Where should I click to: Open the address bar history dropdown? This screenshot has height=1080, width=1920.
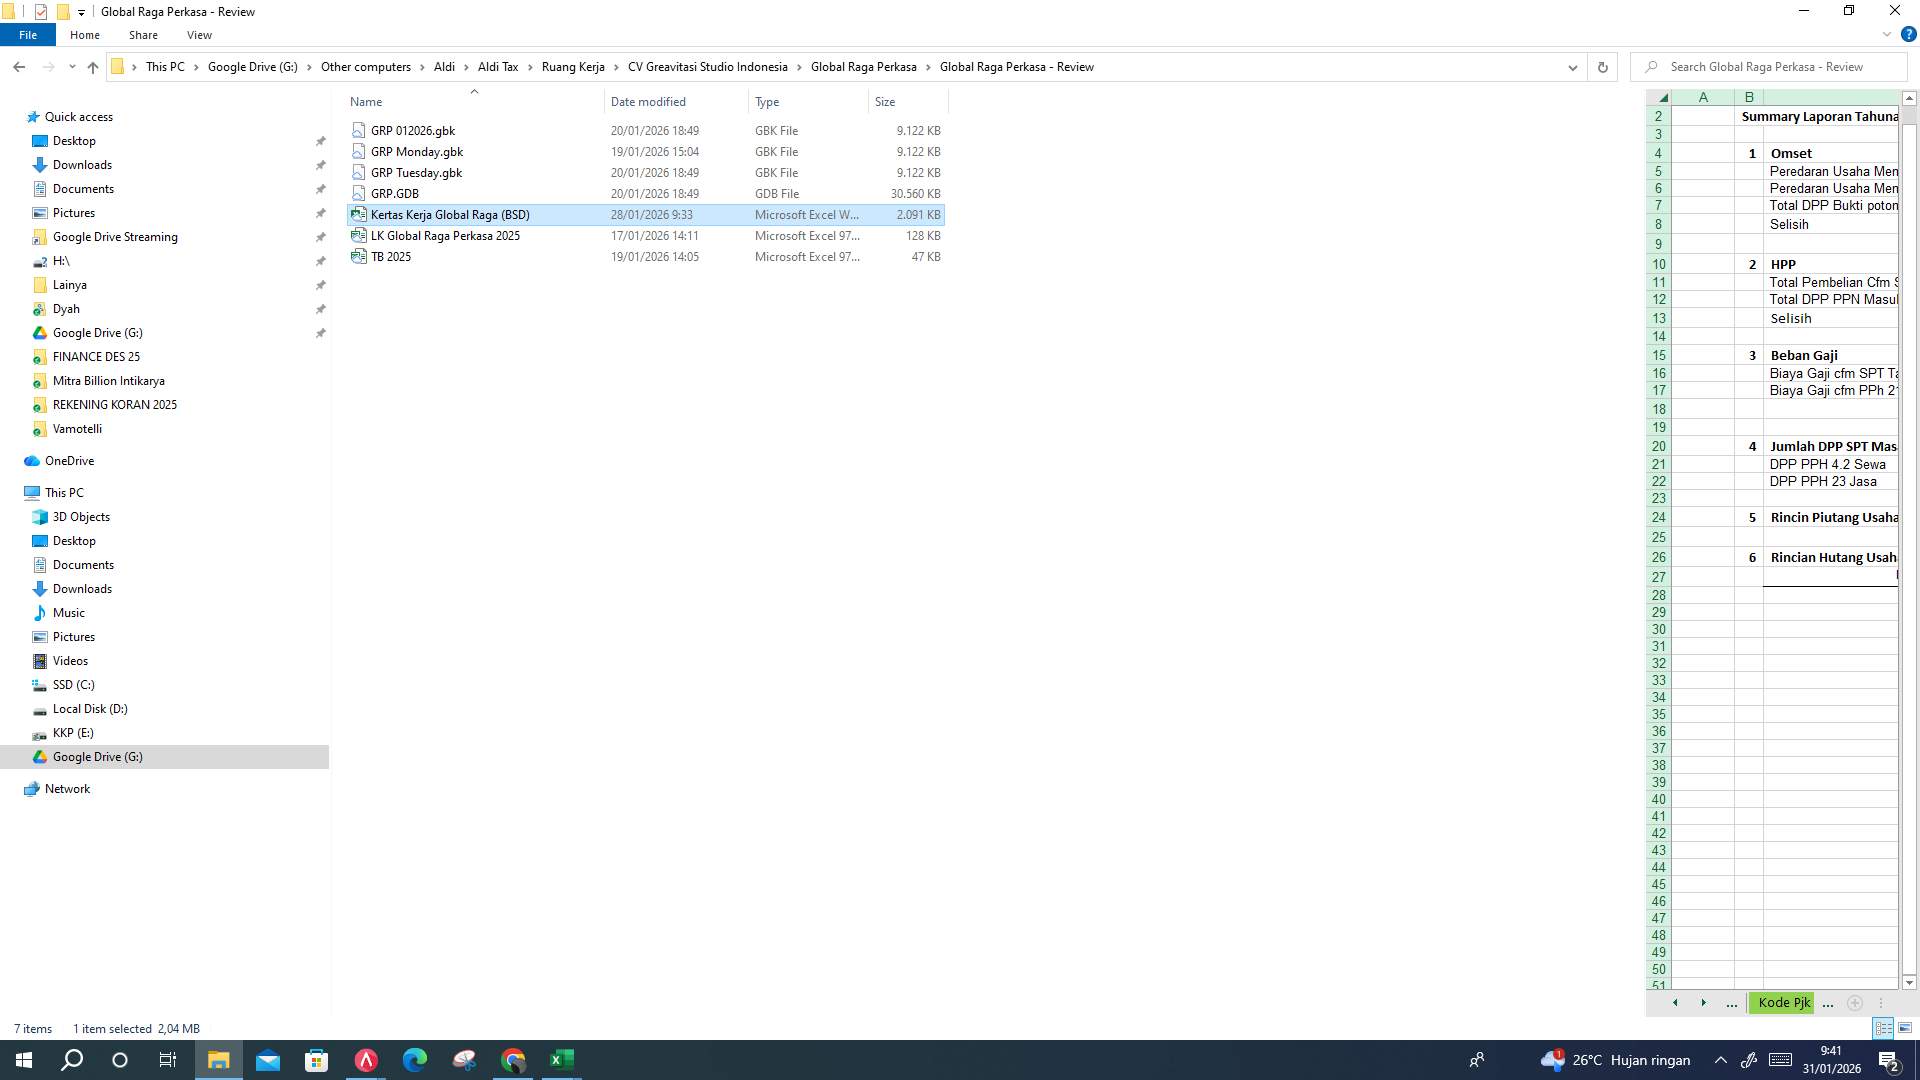click(x=1573, y=67)
